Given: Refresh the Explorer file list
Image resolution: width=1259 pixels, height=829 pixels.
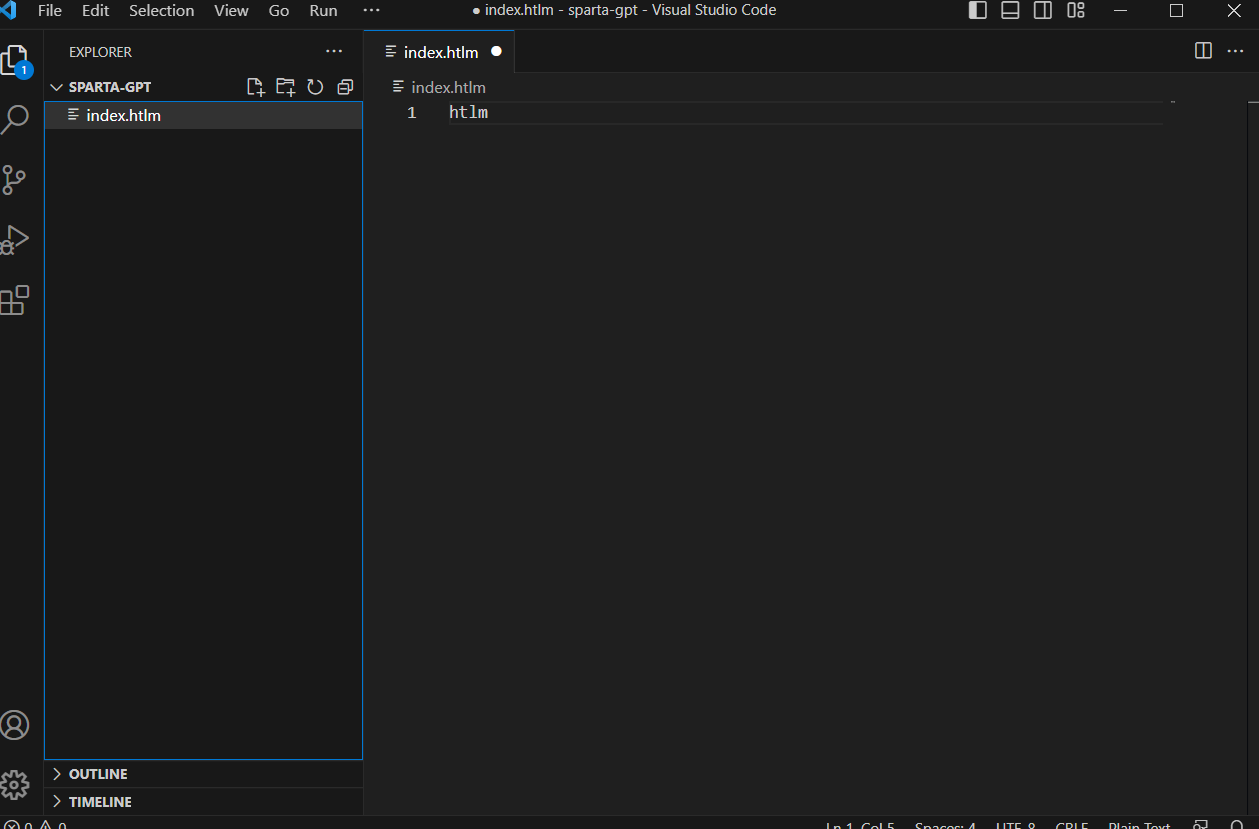Looking at the screenshot, I should tap(315, 87).
